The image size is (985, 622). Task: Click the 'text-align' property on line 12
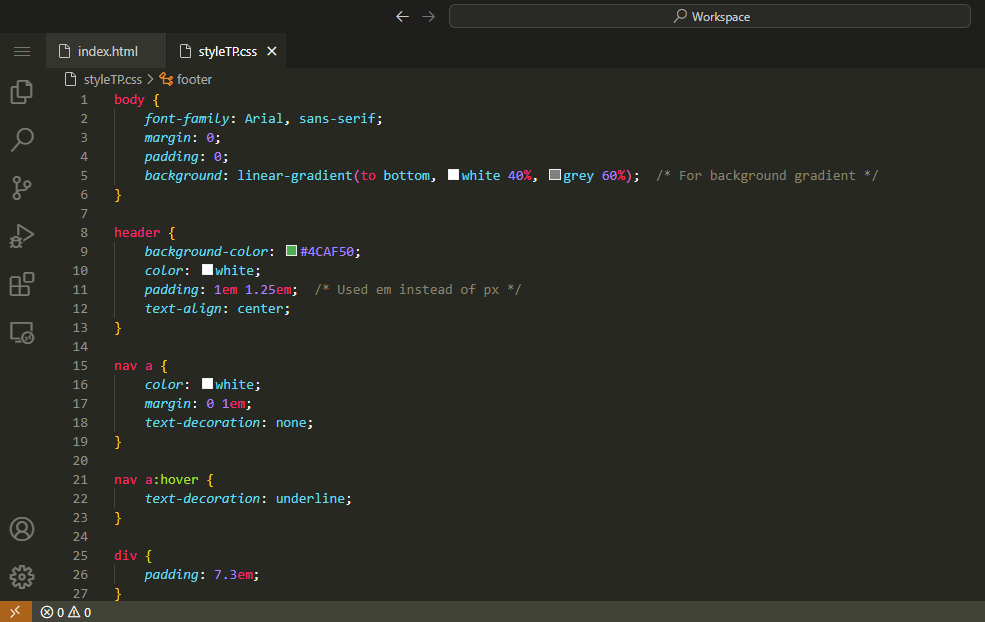coord(183,308)
